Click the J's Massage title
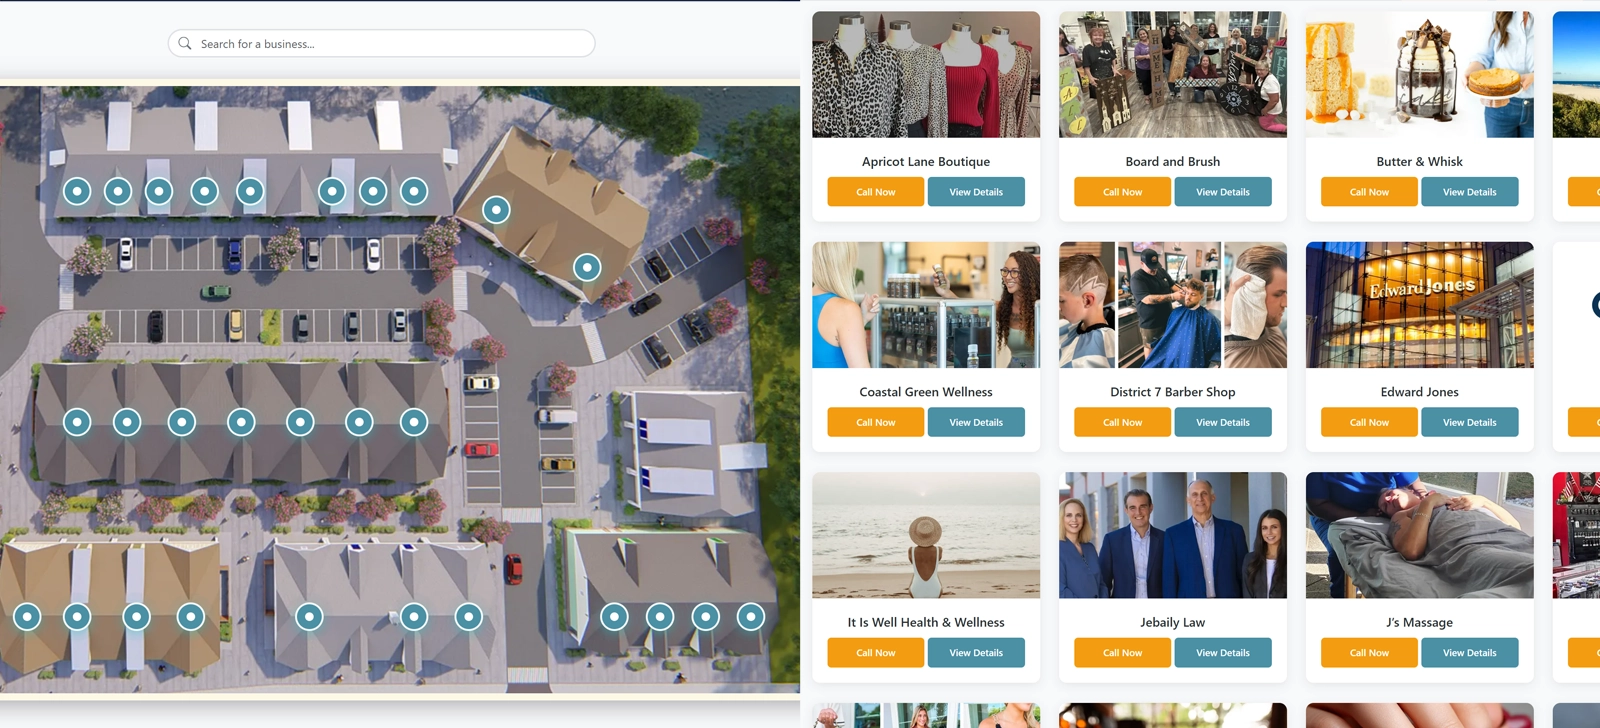The height and width of the screenshot is (728, 1600). [1420, 622]
